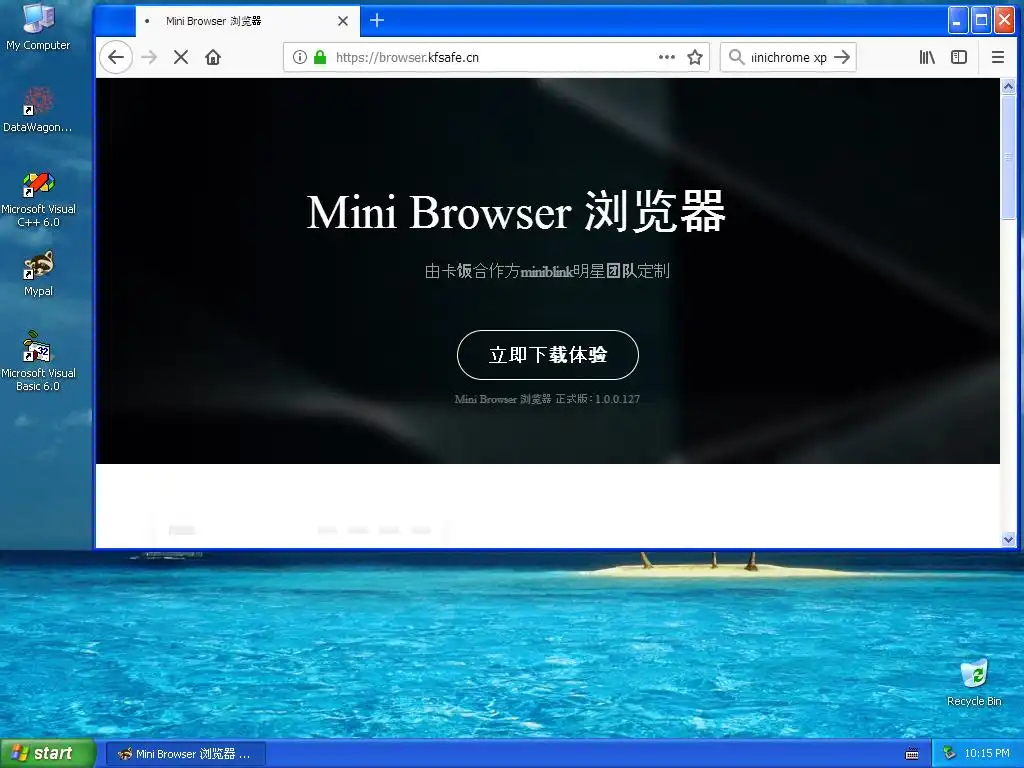The image size is (1024, 768).
Task: Click the forward navigation arrow
Action: [x=149, y=57]
